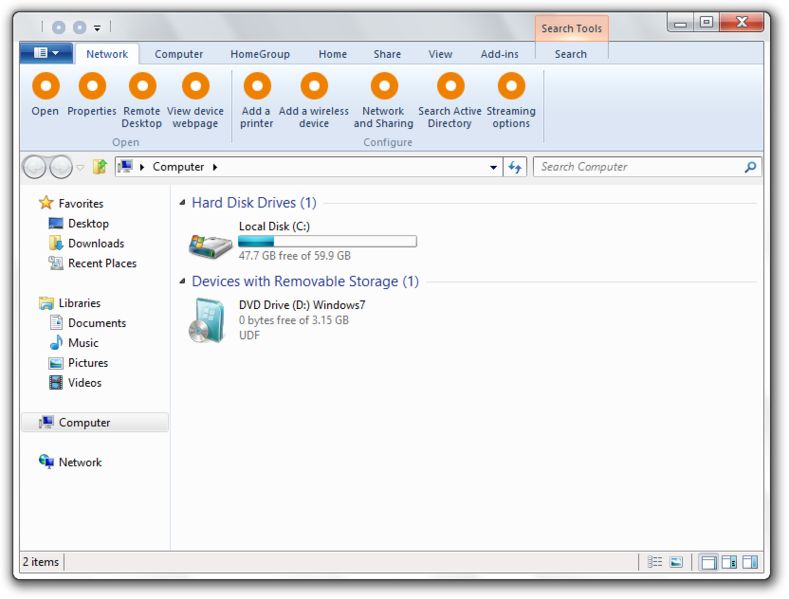Select Network and Sharing ribbon icon
The height and width of the screenshot is (599, 789).
coord(384,86)
